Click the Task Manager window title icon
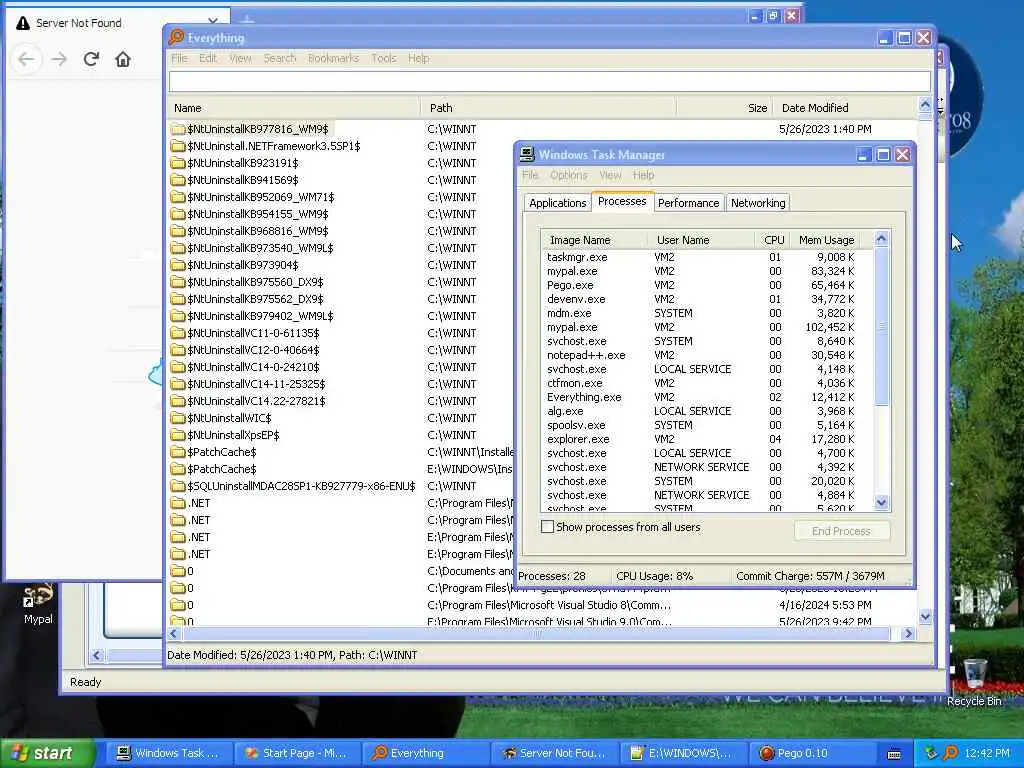 527,155
